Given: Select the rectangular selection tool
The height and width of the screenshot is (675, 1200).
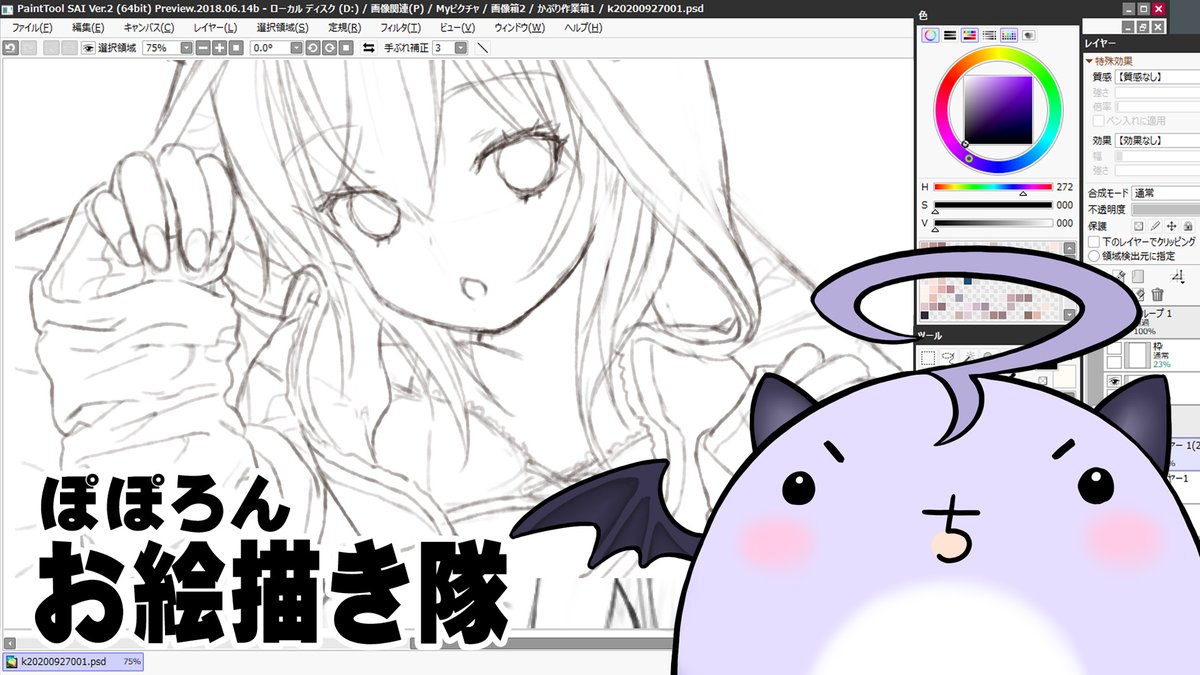Looking at the screenshot, I should (928, 357).
